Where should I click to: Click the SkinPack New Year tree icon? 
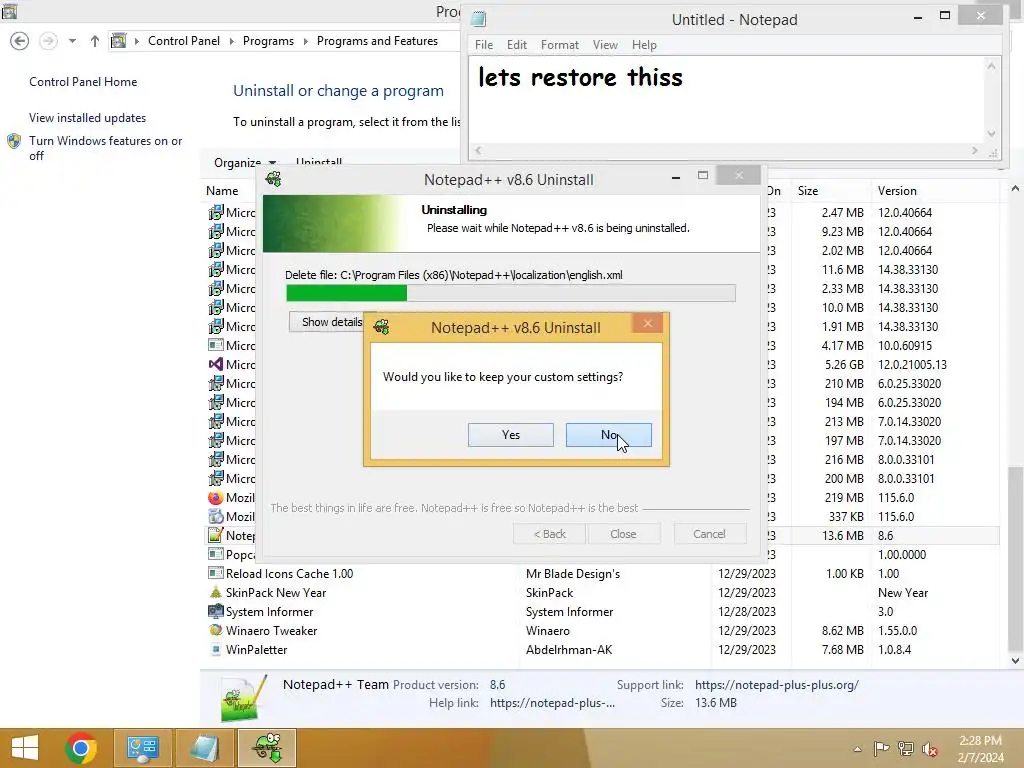click(x=216, y=592)
